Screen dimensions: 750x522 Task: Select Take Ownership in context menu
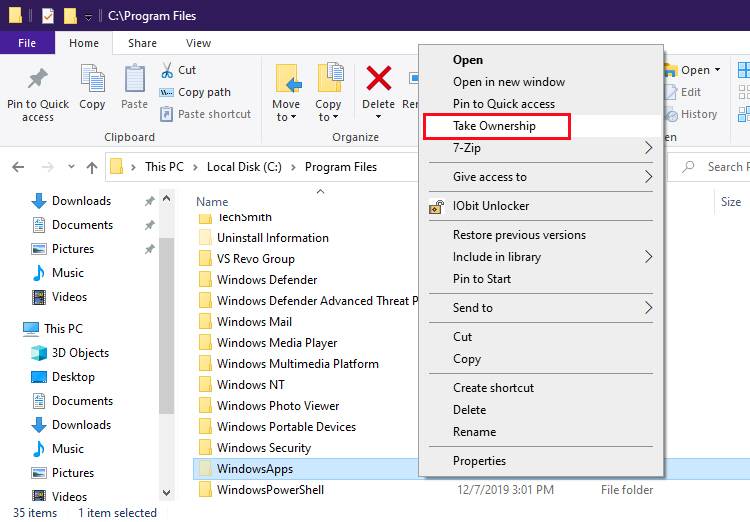[495, 126]
